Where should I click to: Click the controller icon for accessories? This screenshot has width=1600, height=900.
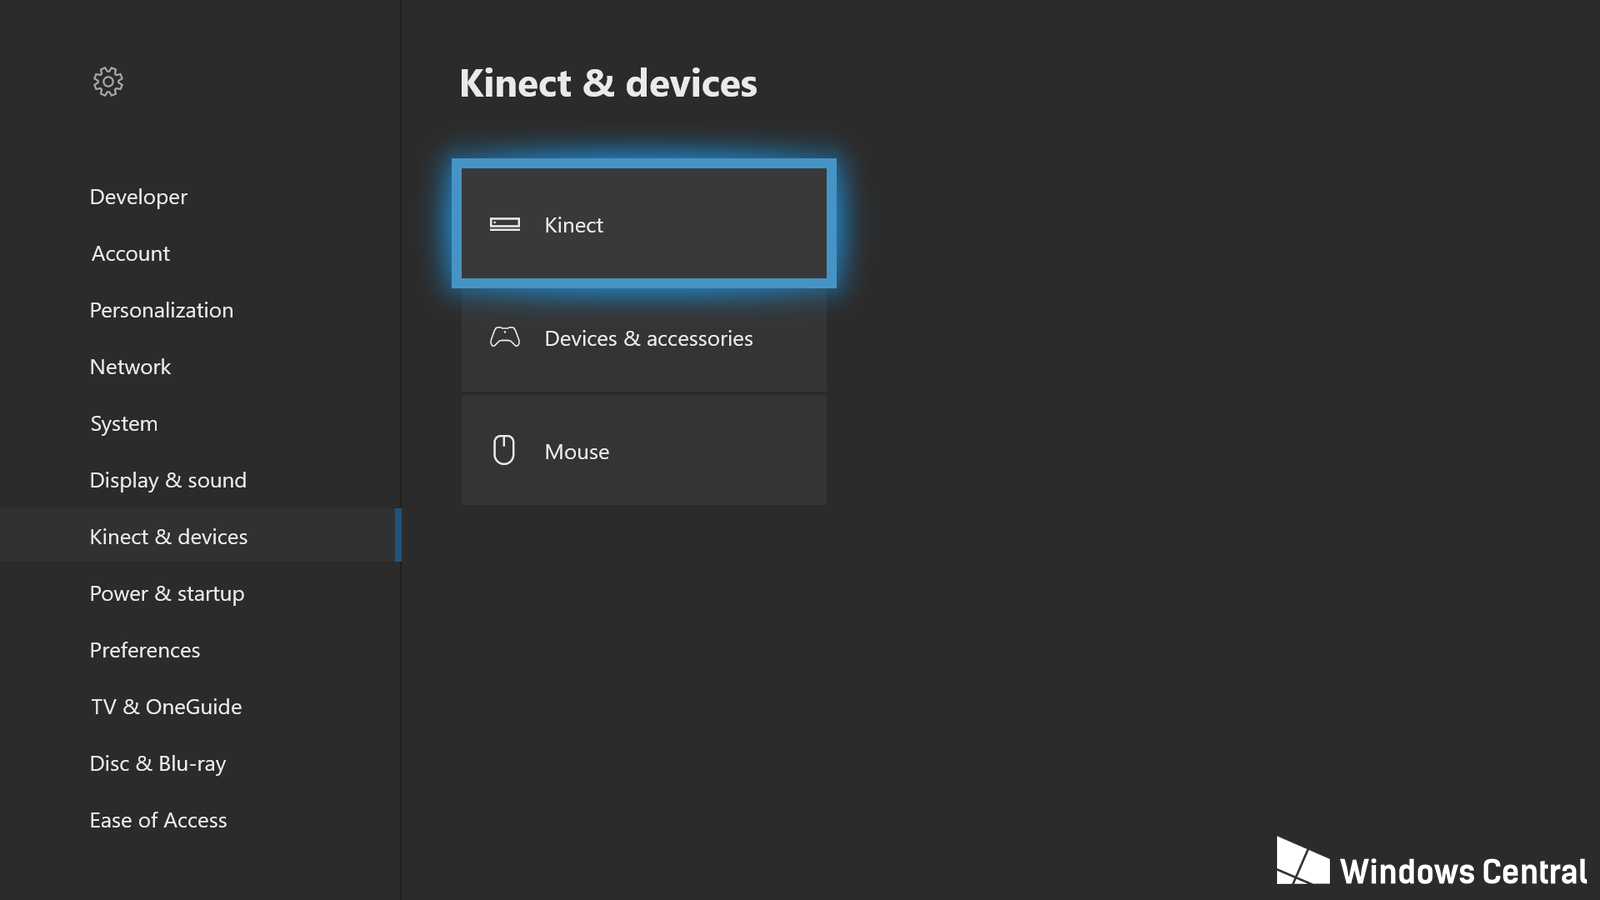[x=504, y=338]
